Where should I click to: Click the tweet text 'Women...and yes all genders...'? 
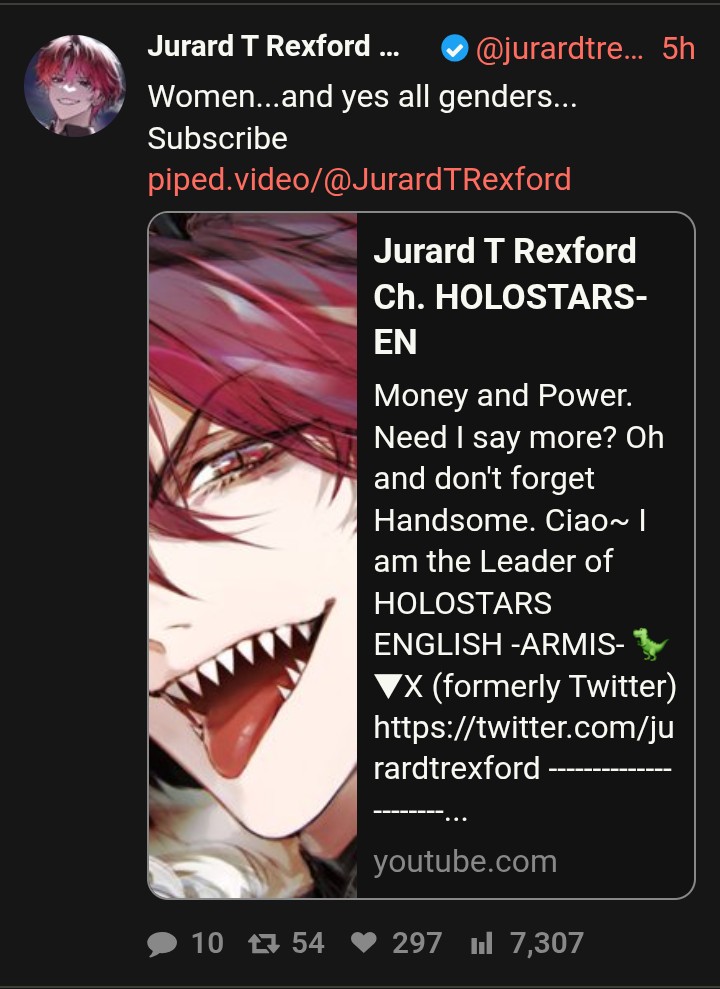coord(363,97)
